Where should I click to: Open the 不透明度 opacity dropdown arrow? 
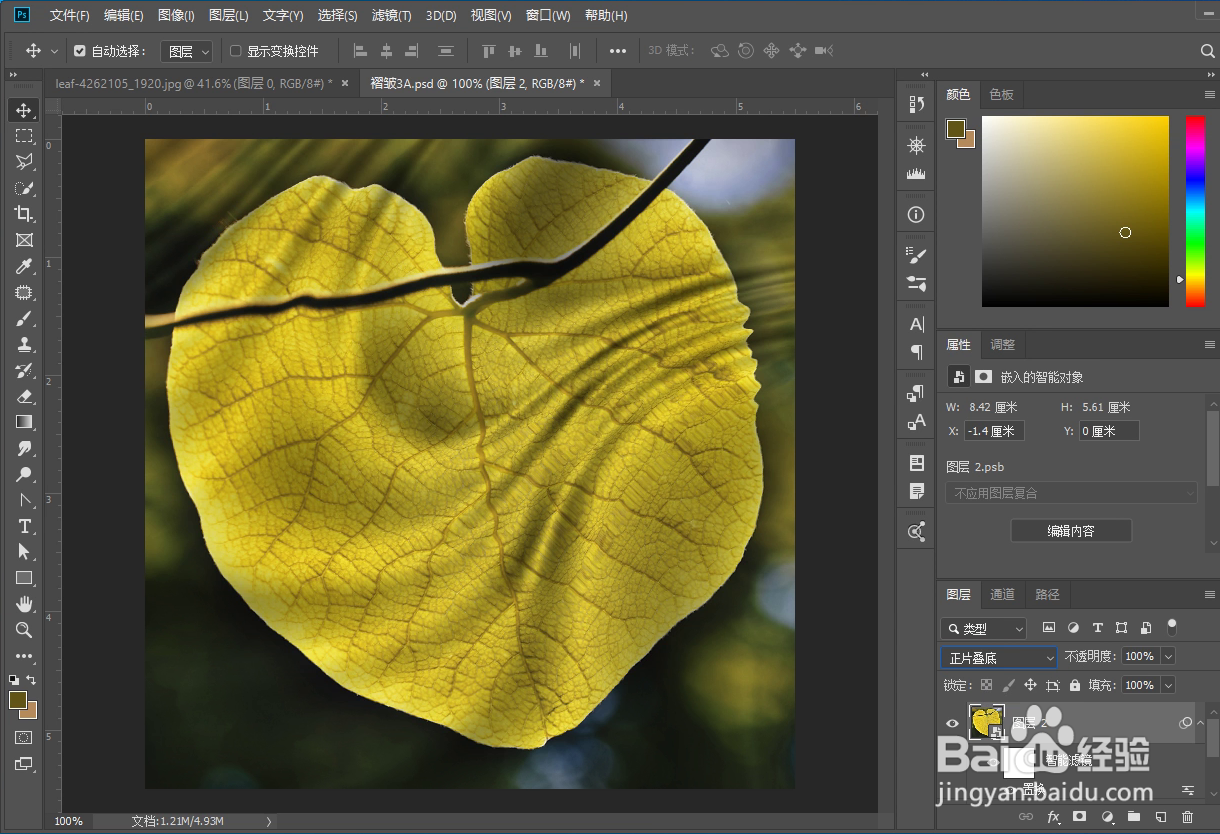[1168, 657]
